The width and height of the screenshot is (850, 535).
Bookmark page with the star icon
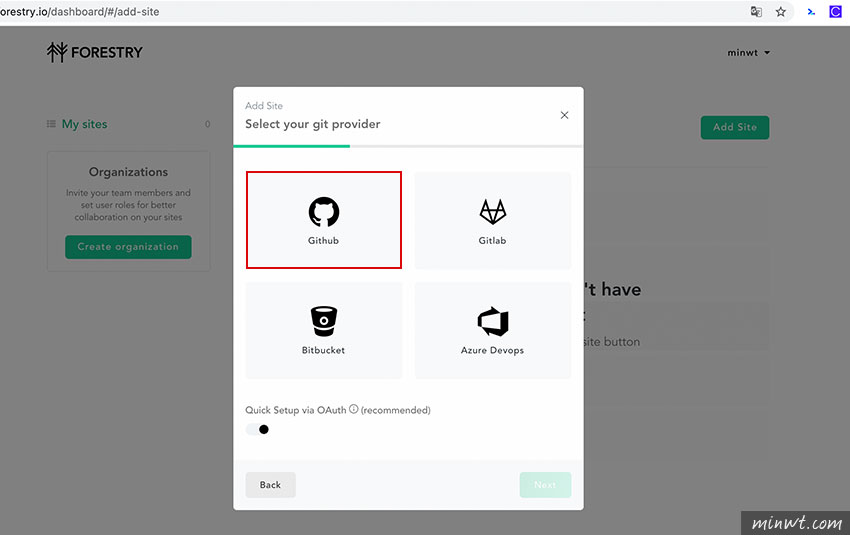coord(780,12)
